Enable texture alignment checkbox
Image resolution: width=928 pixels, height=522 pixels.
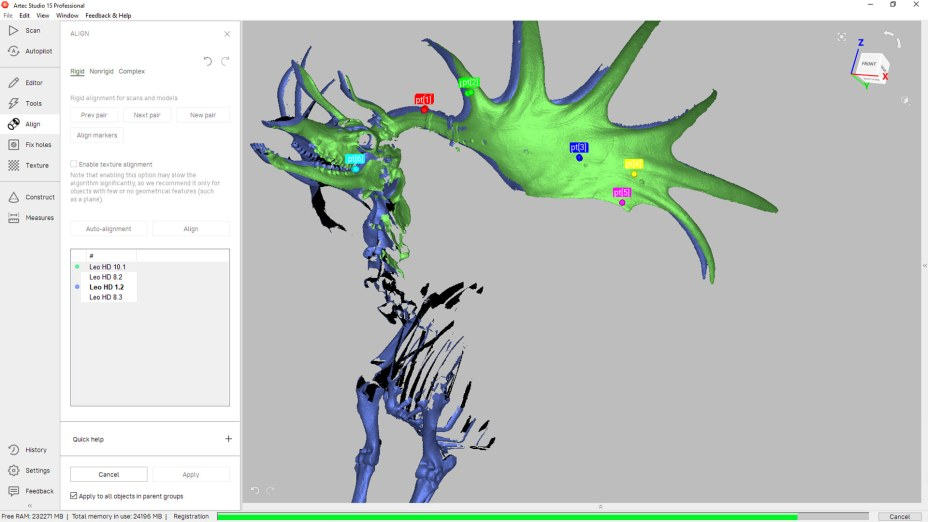[74, 164]
